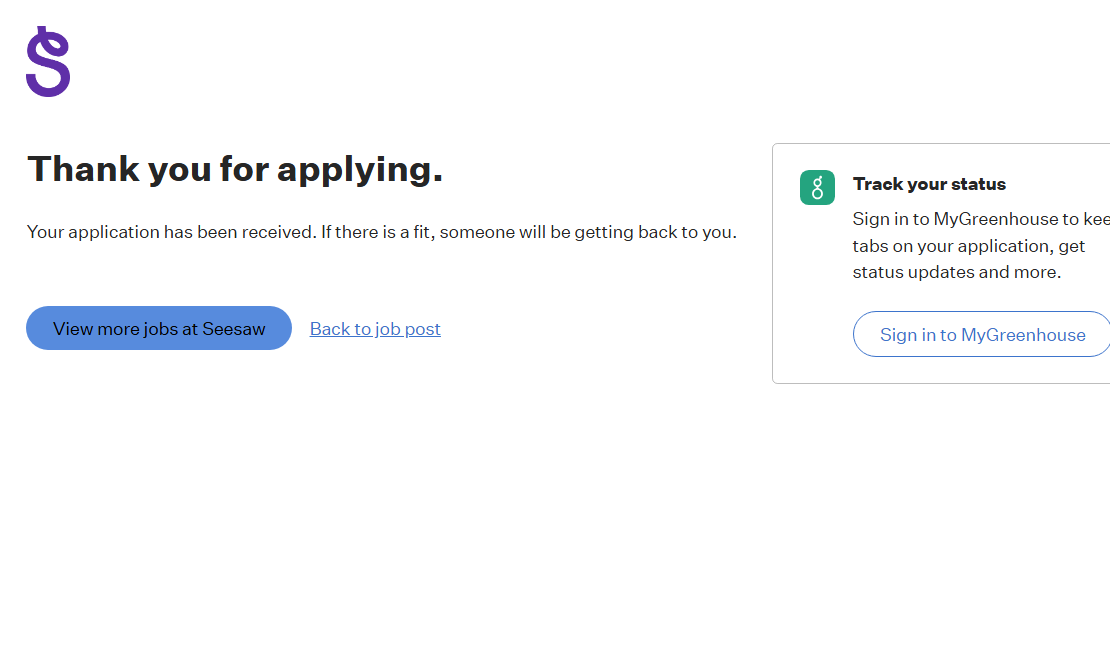This screenshot has height=651, width=1110.
Task: Click the word "Thank" in the heading
Action: tap(83, 169)
